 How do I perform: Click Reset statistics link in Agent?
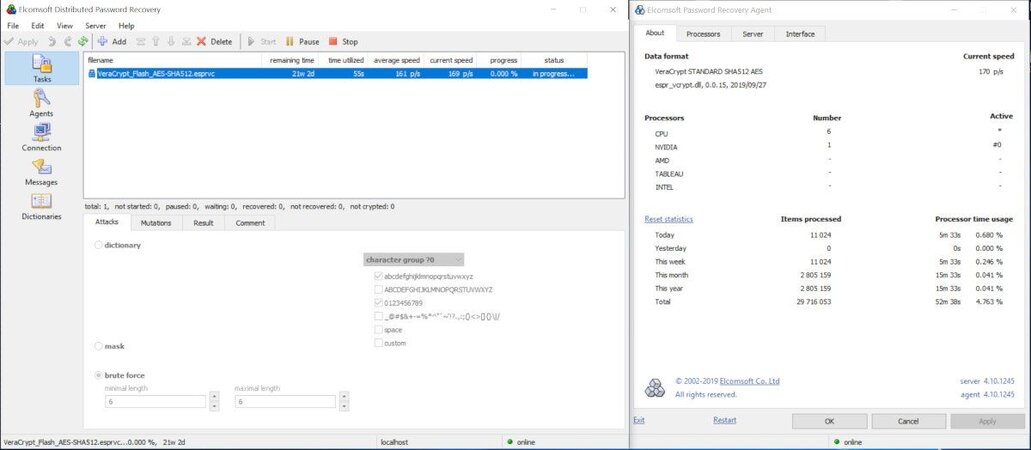[669, 219]
